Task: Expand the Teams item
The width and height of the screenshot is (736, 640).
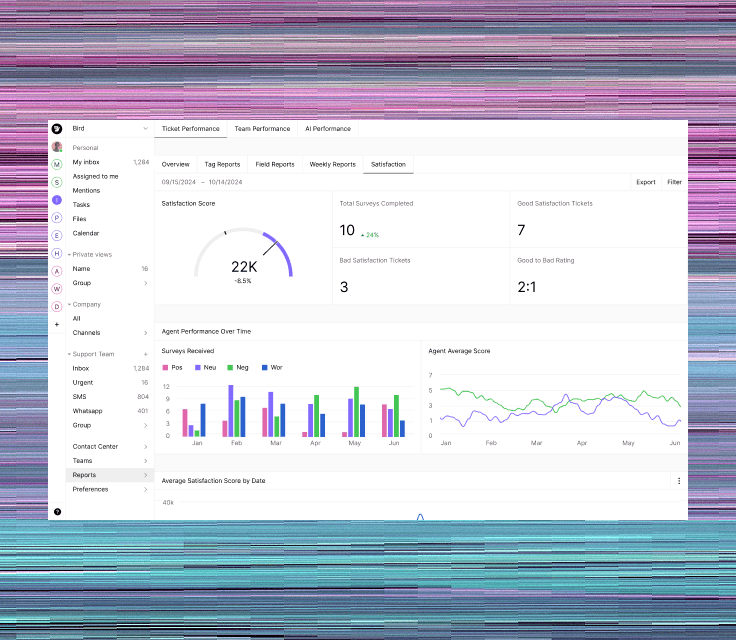Action: (146, 461)
